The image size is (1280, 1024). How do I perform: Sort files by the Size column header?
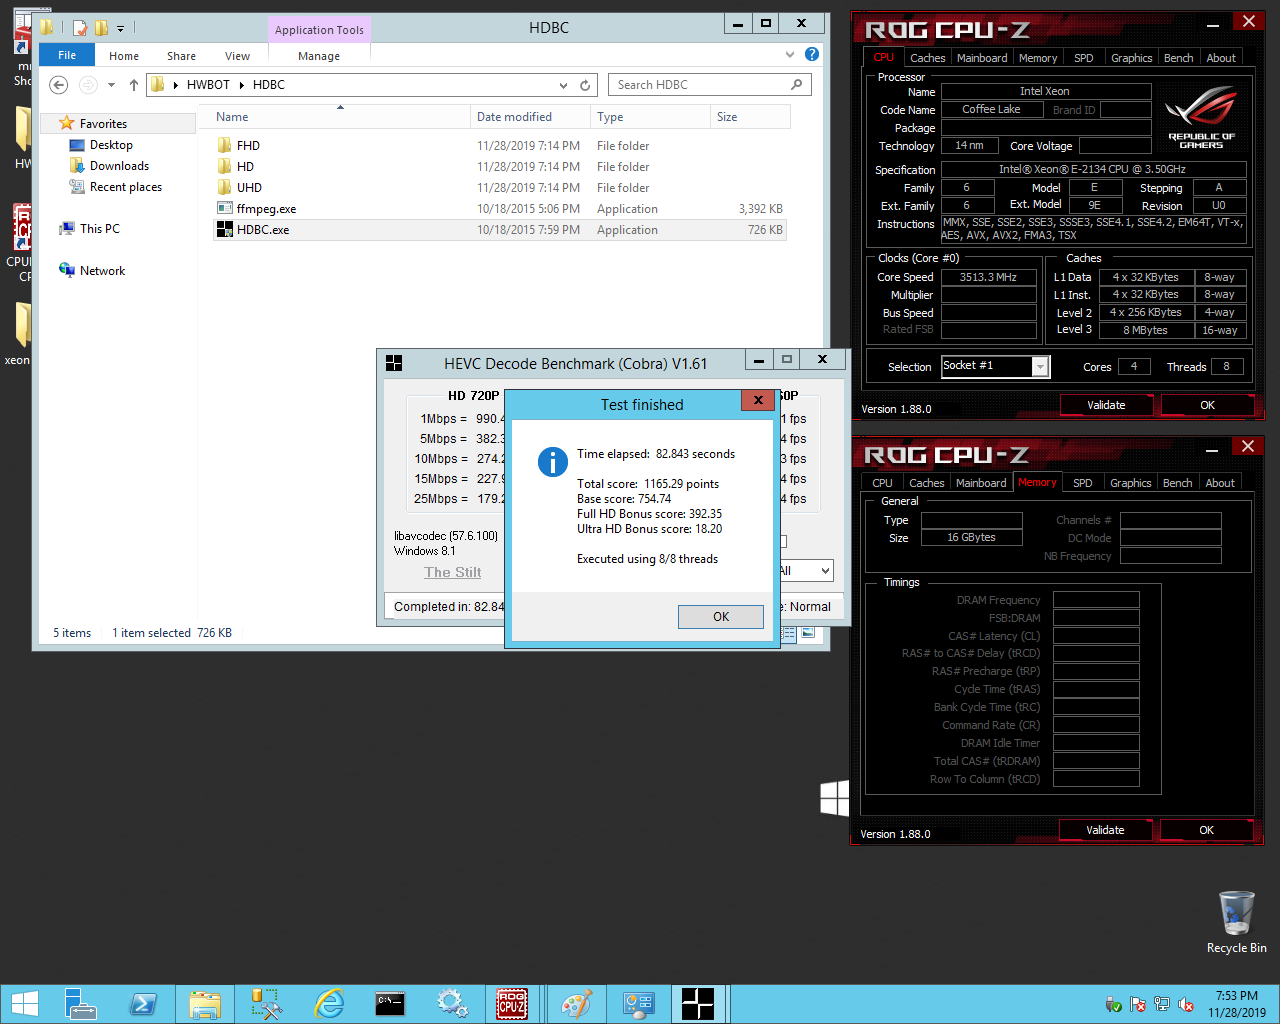(750, 117)
